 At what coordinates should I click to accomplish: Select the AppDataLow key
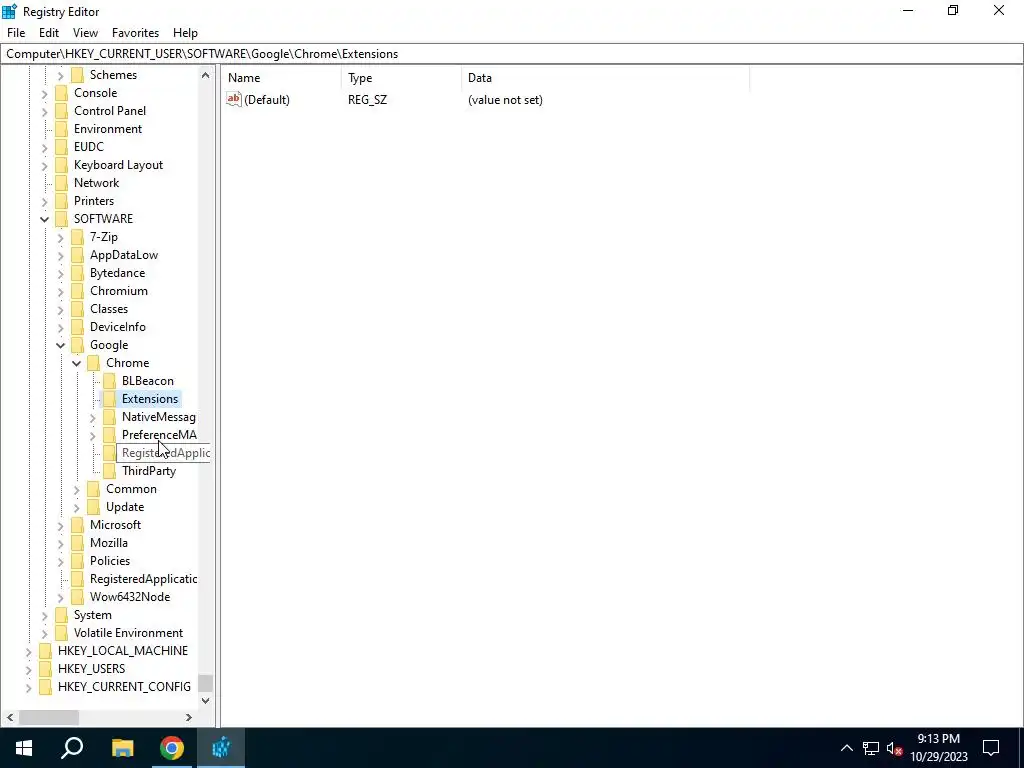[x=124, y=255]
